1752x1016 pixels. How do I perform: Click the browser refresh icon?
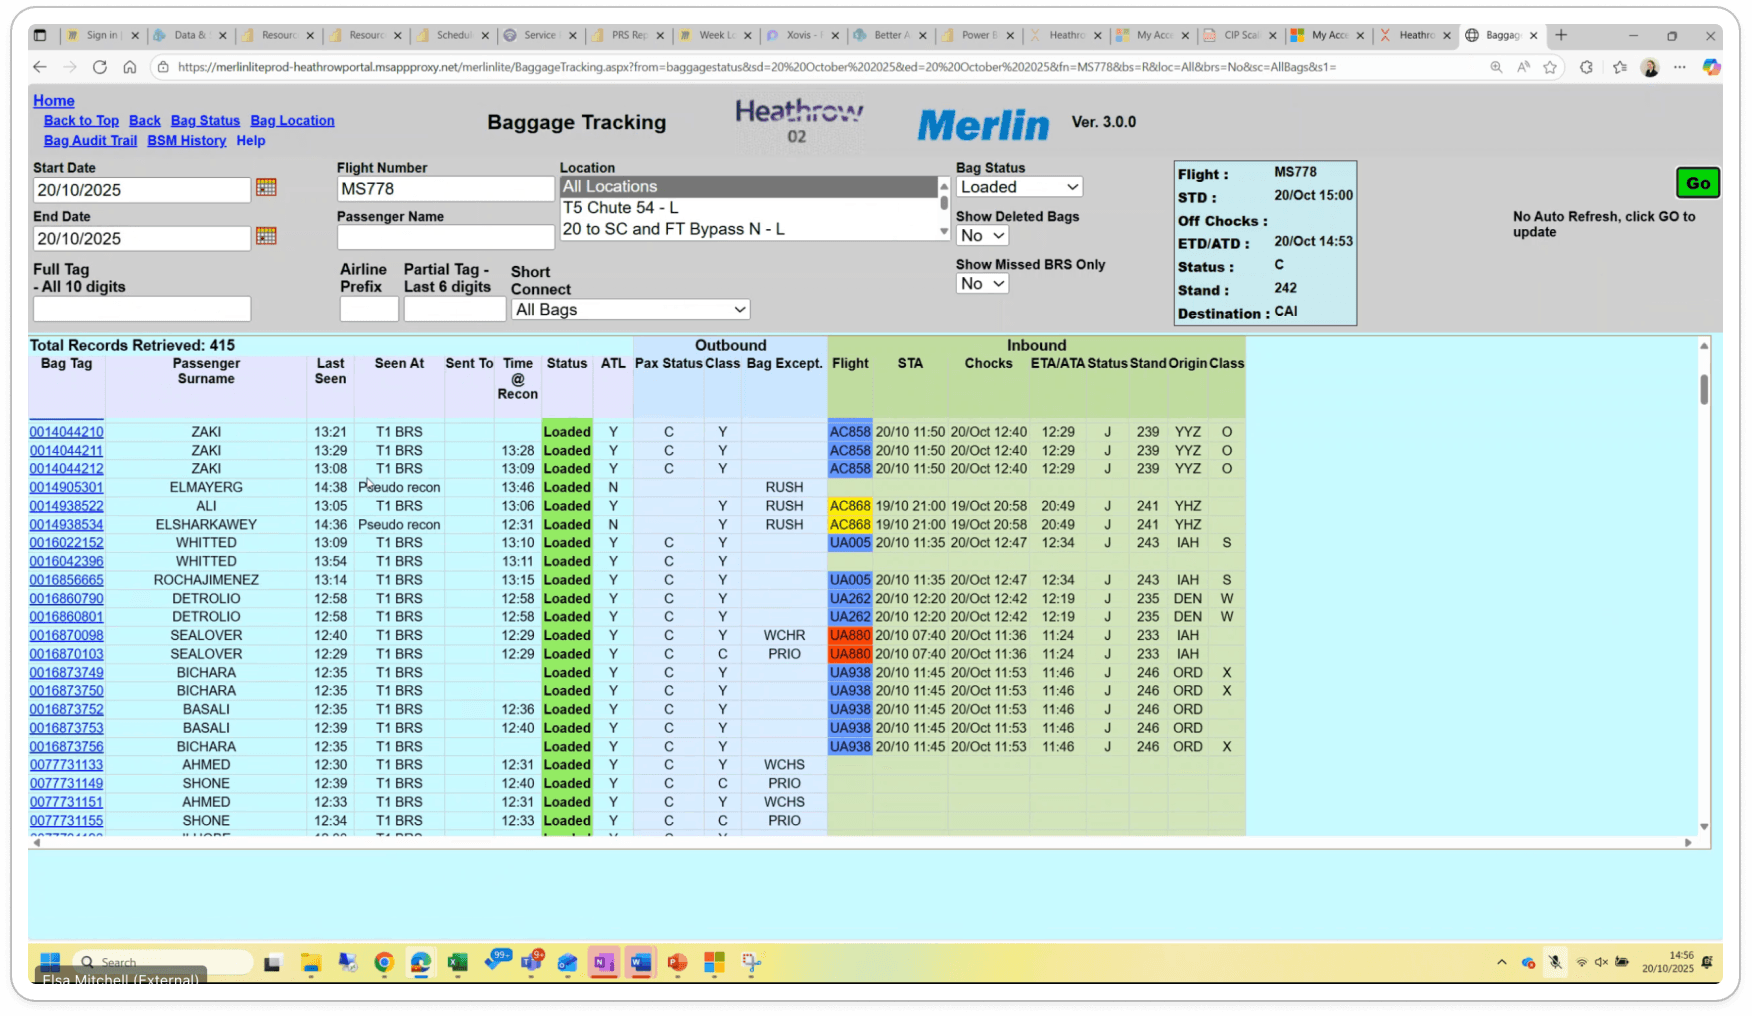[100, 67]
